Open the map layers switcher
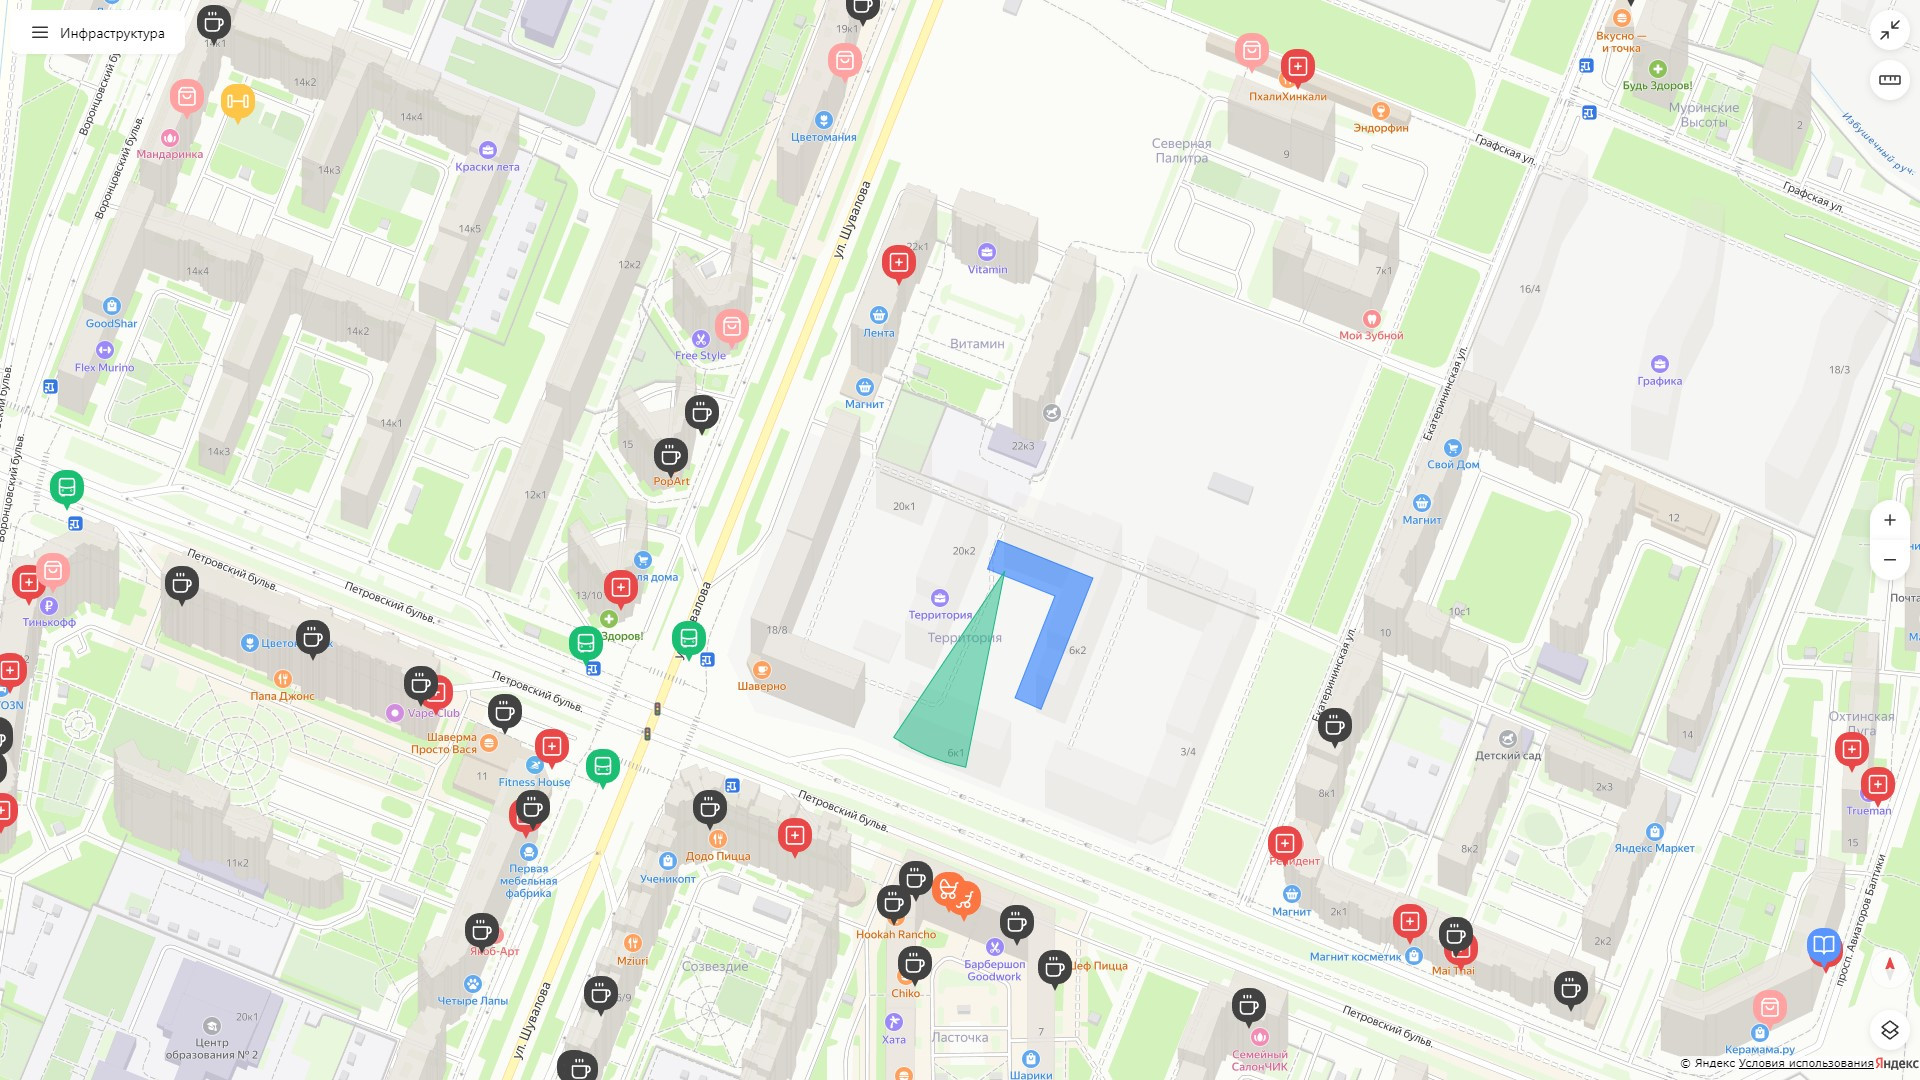 tap(1889, 1030)
